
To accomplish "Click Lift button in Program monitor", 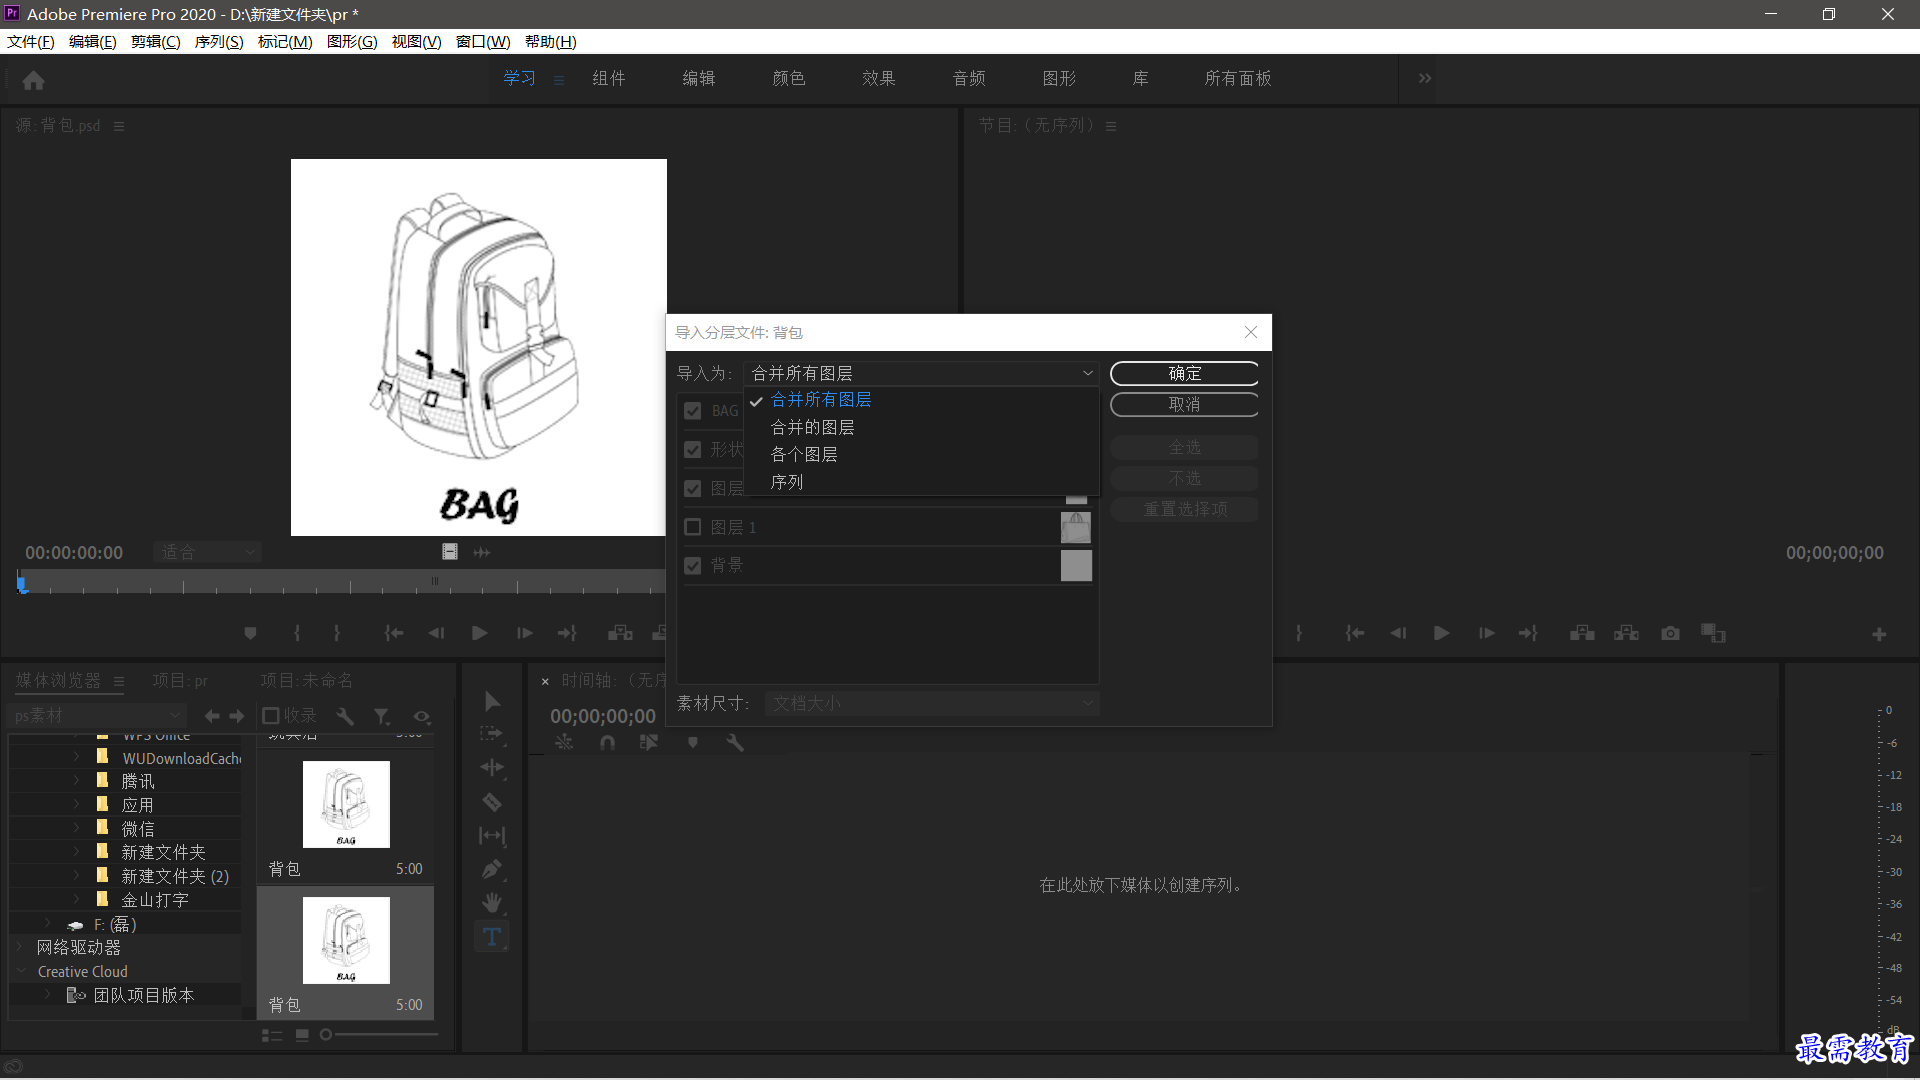I will pos(1582,633).
